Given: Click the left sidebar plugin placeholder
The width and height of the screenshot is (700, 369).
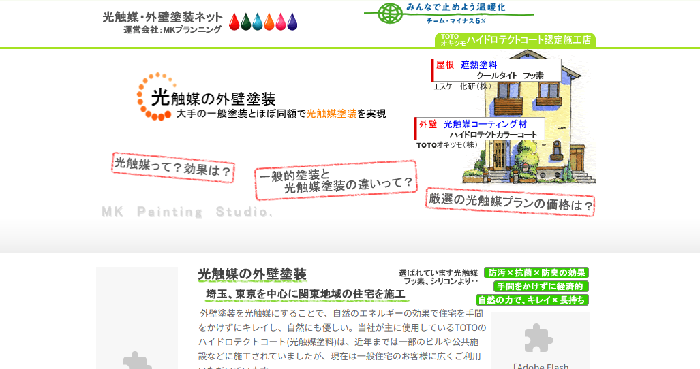Looking at the screenshot, I should coord(137,318).
